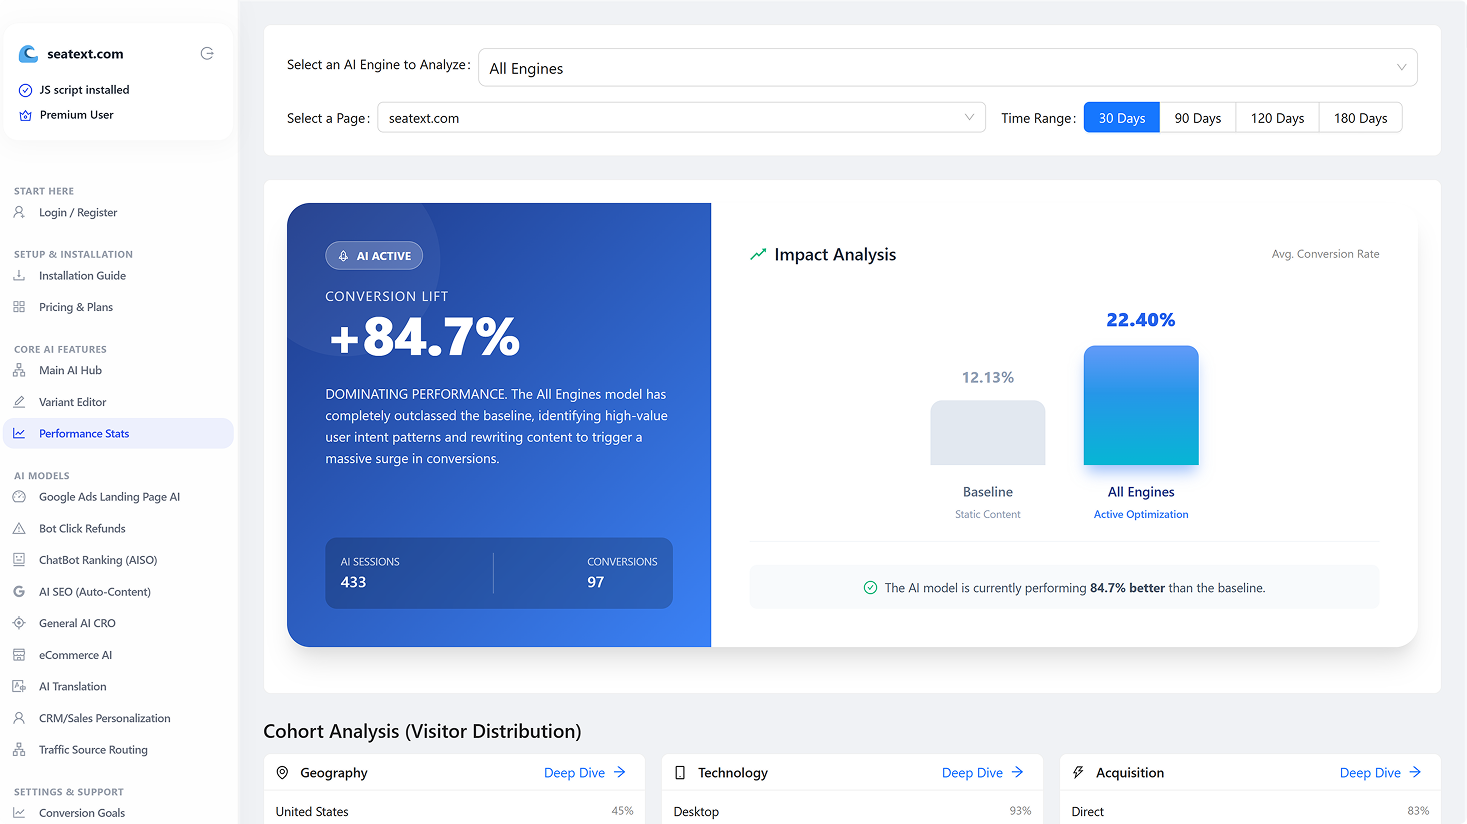
Task: Open the All Engines AI engine dropdown
Action: (947, 68)
